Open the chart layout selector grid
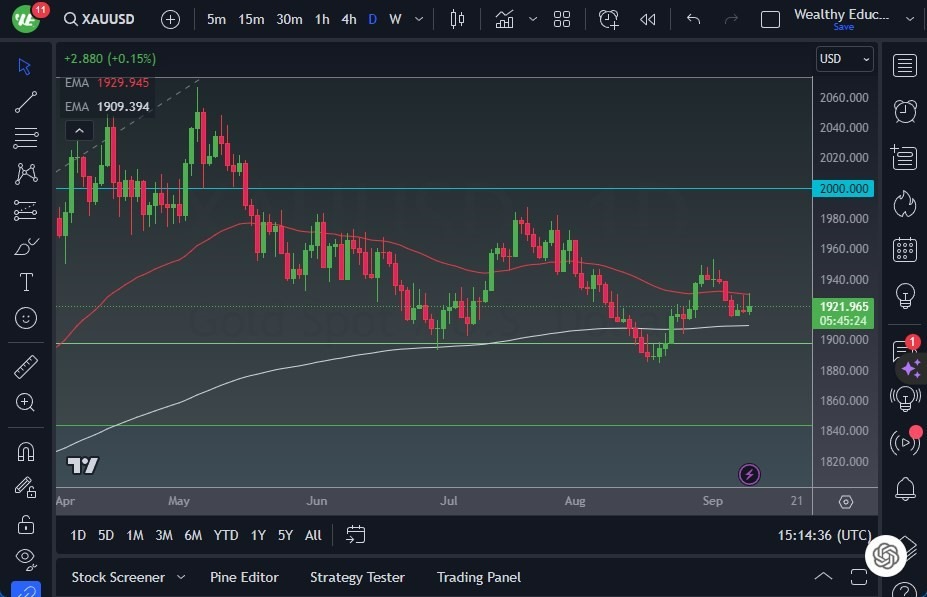 click(x=561, y=18)
